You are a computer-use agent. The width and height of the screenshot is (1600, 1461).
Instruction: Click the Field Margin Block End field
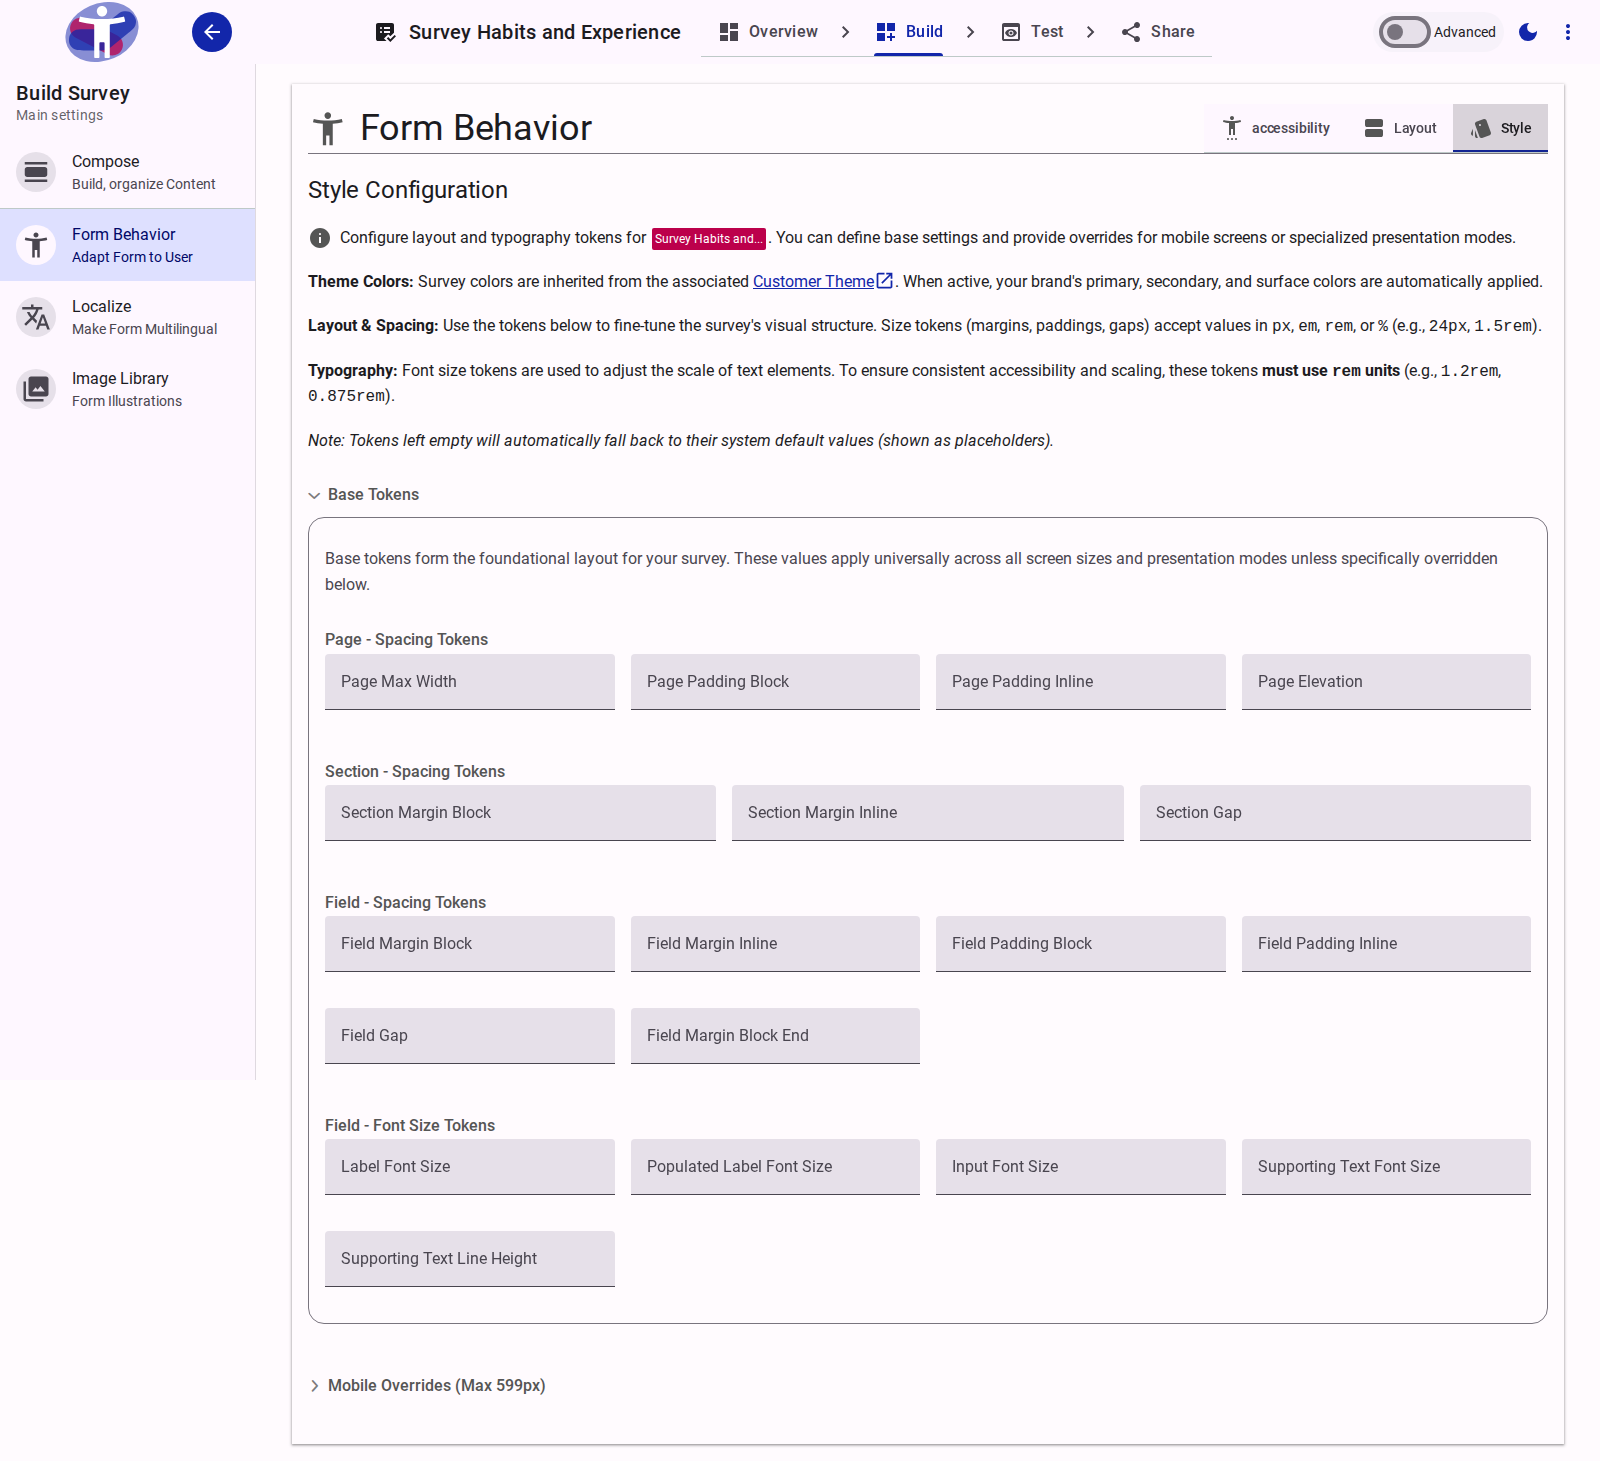775,1036
